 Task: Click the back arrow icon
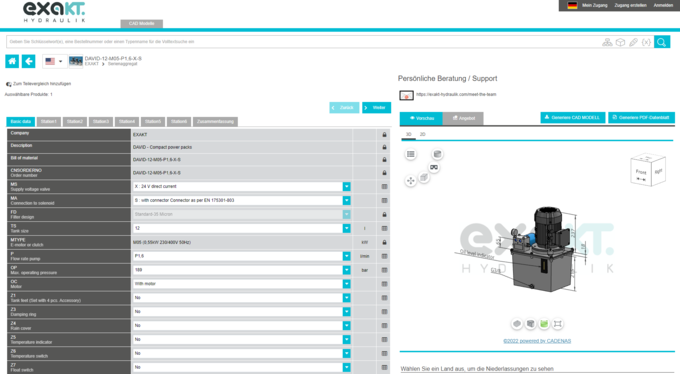coord(29,61)
